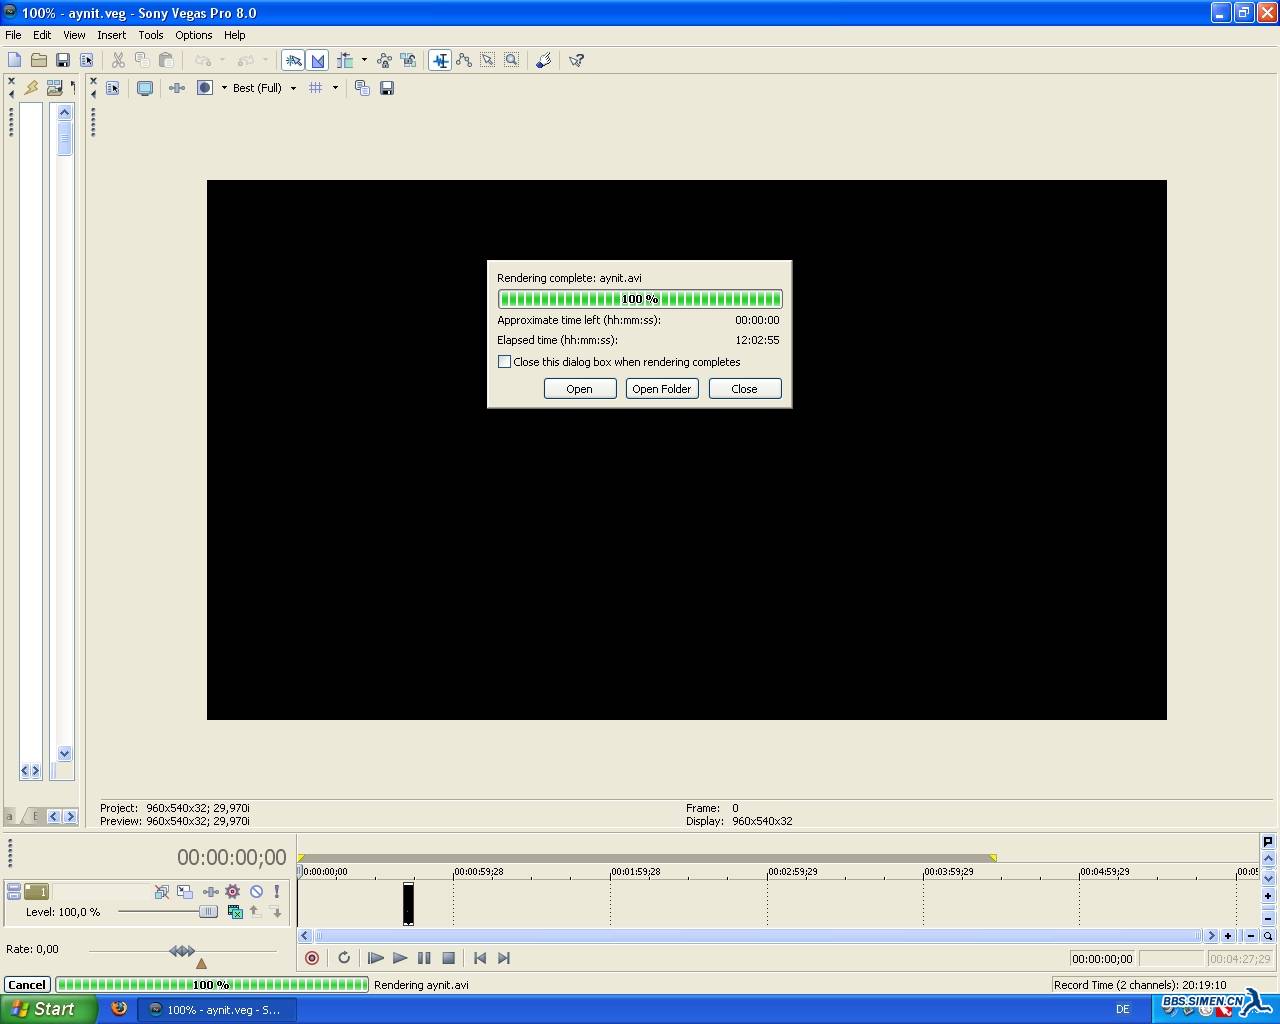Viewport: 1280px width, 1024px height.
Task: Open the Best (Full) preview quality dropdown
Action: pos(265,88)
